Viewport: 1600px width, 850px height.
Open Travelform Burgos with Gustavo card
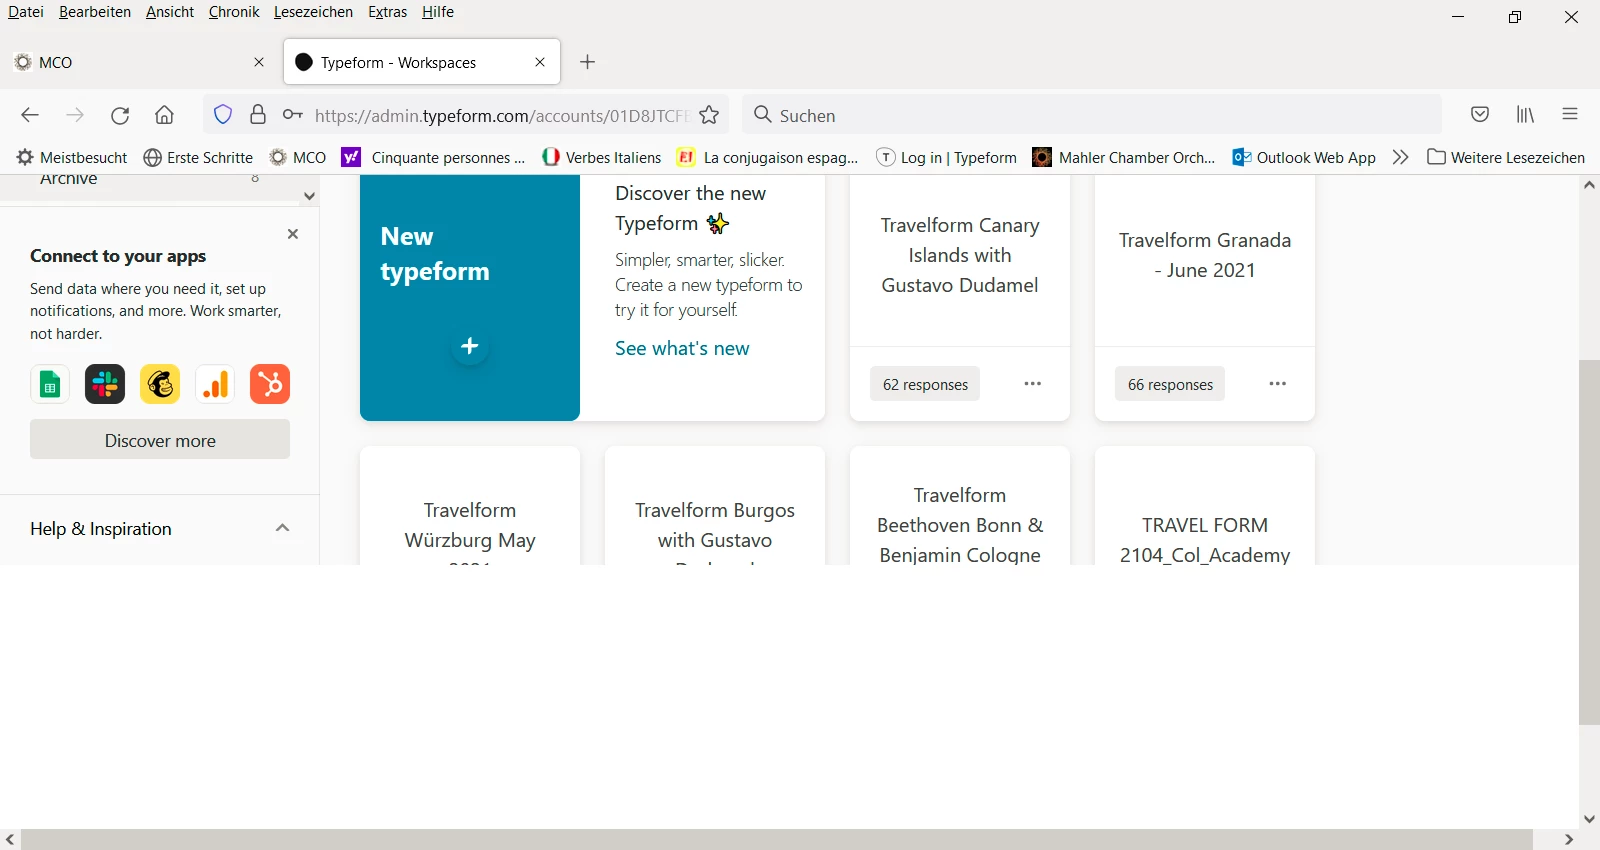(x=715, y=506)
